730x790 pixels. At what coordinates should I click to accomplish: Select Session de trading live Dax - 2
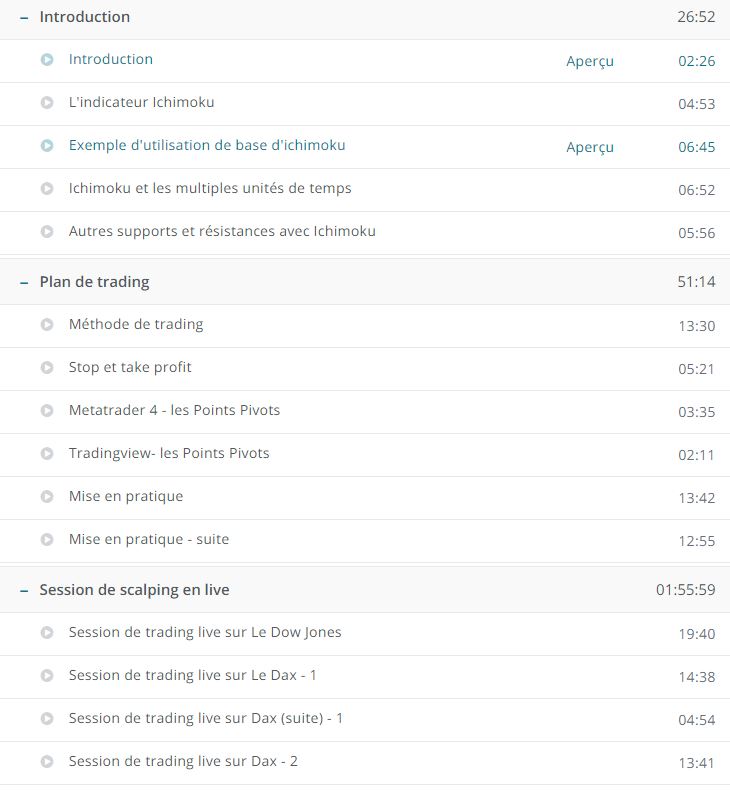pyautogui.click(x=183, y=762)
